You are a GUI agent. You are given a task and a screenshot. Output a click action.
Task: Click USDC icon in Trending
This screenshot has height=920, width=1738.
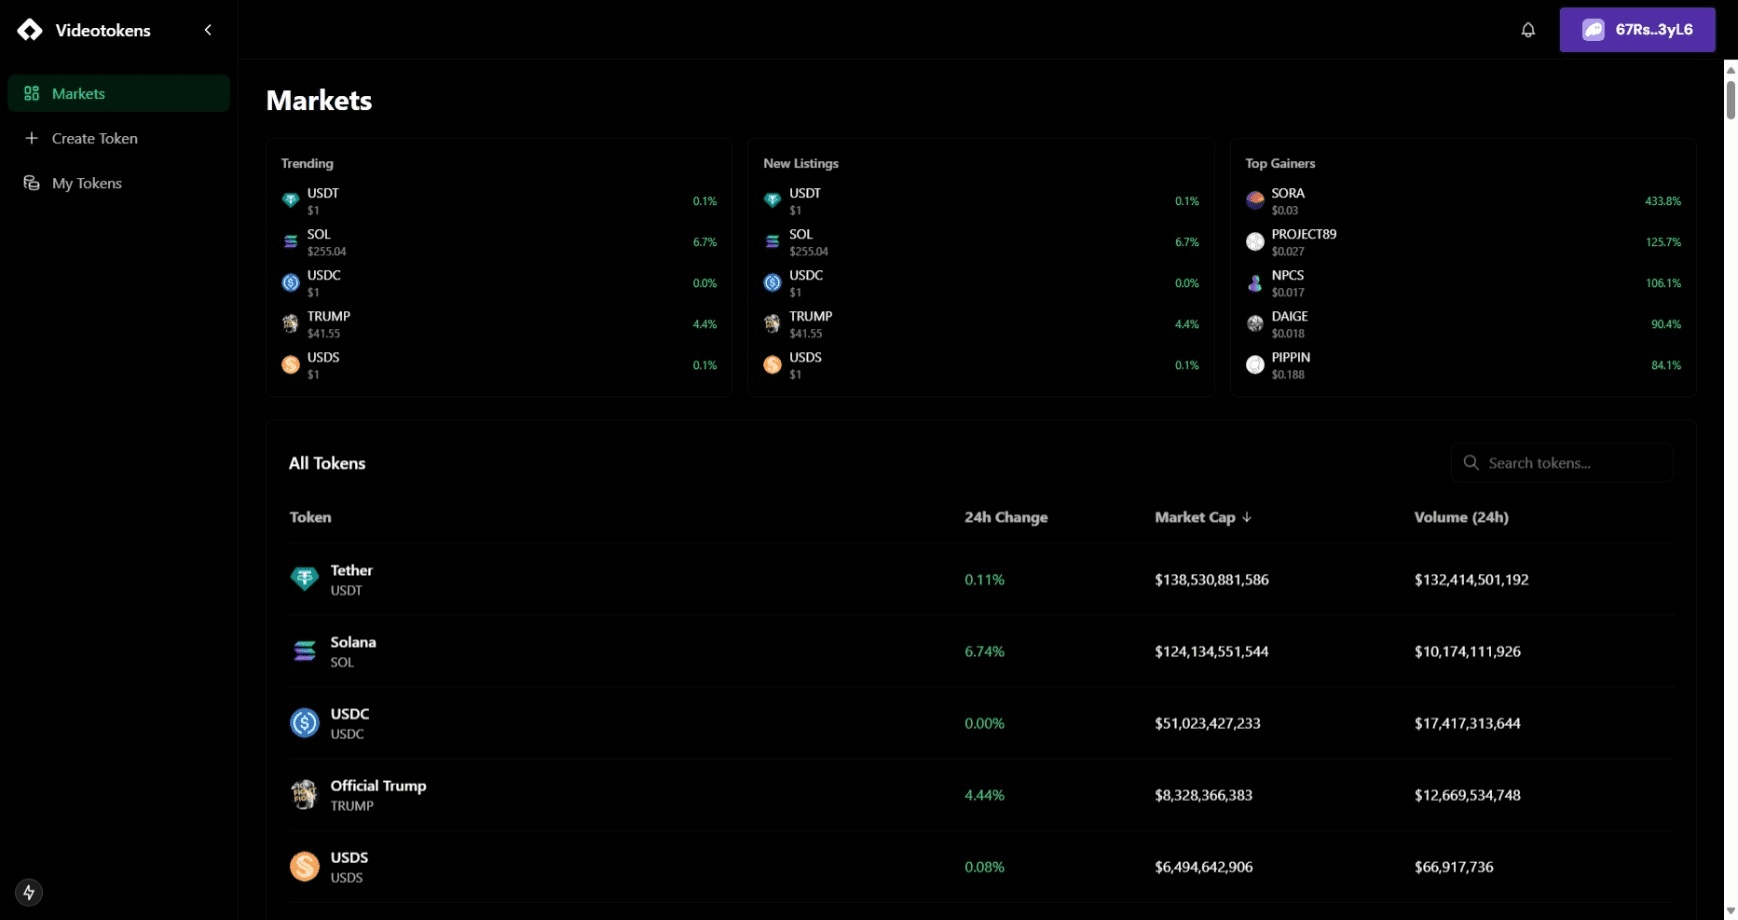[290, 283]
